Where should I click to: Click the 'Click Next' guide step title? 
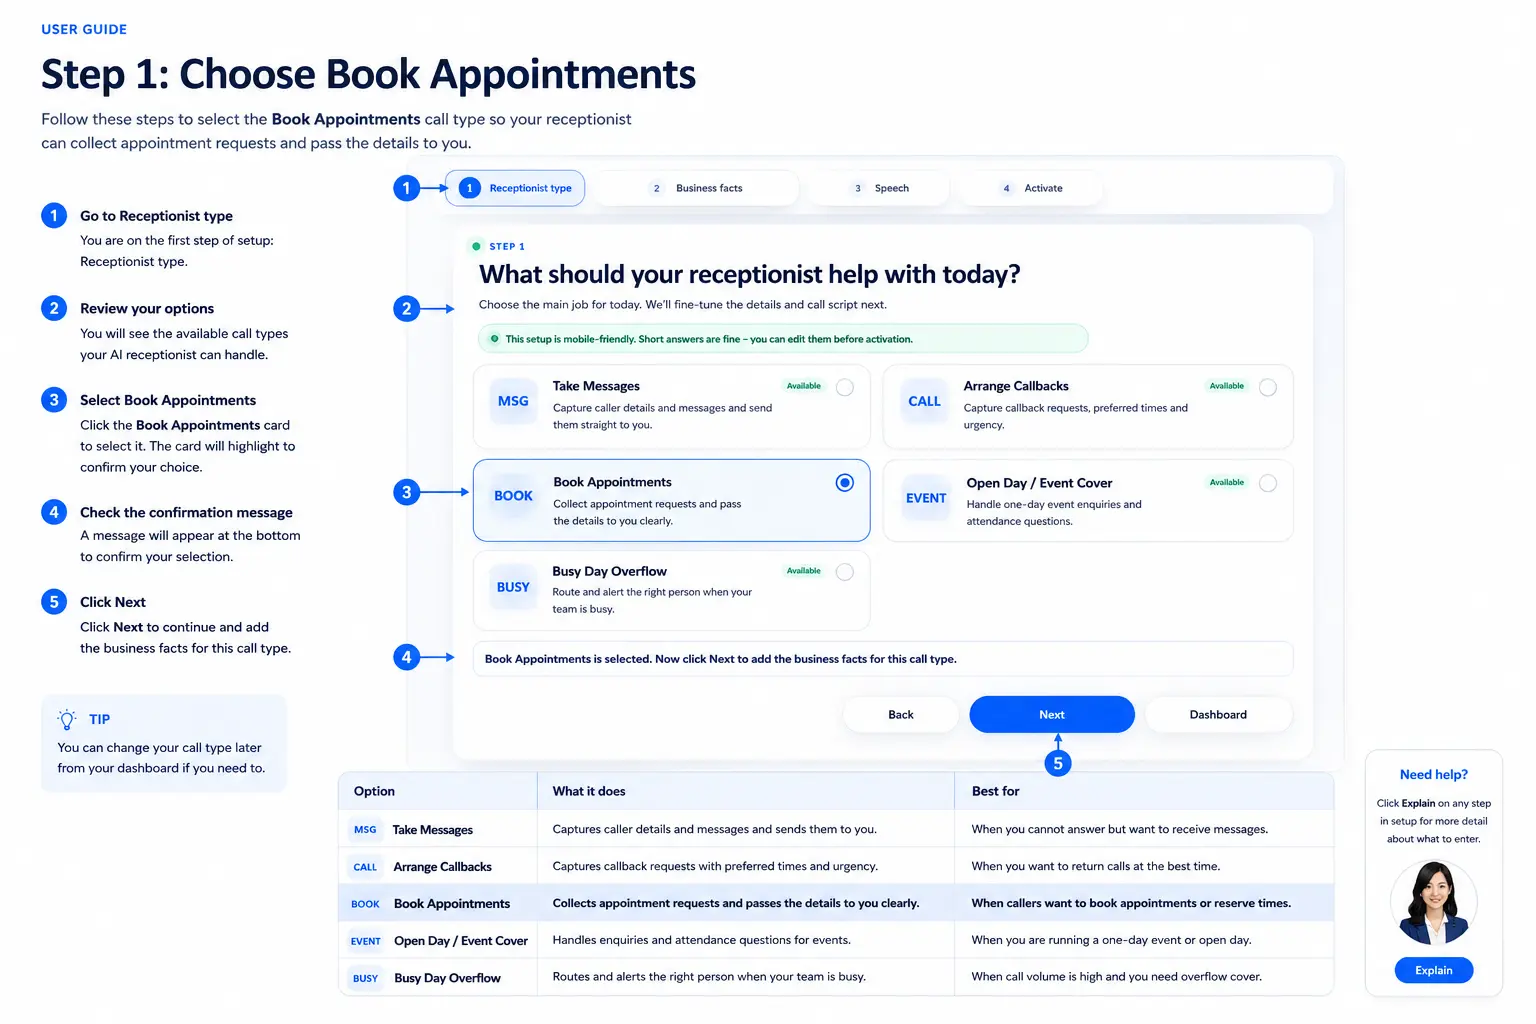click(113, 602)
